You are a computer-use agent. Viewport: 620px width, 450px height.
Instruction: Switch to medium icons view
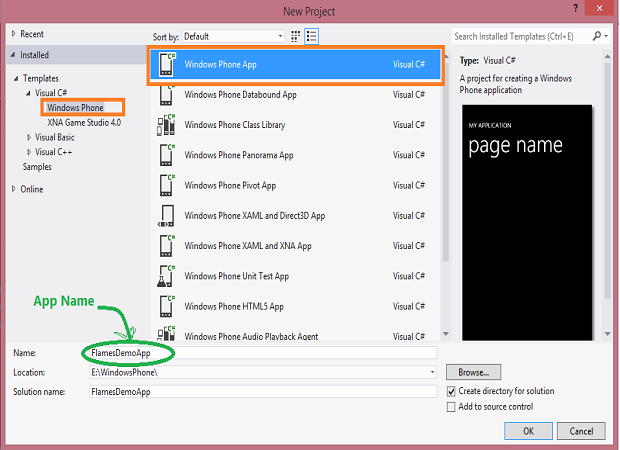(x=295, y=36)
